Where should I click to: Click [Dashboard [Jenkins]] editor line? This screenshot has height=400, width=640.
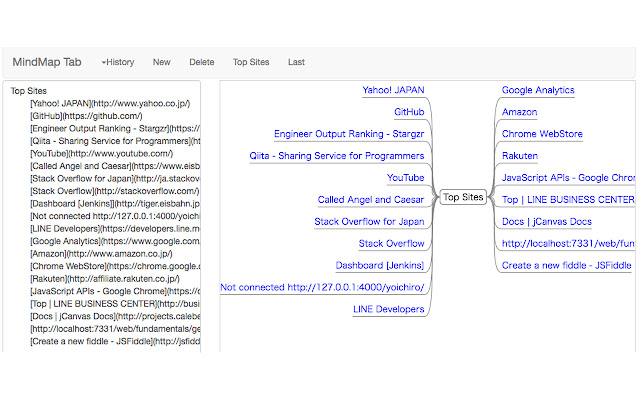click(x=115, y=204)
